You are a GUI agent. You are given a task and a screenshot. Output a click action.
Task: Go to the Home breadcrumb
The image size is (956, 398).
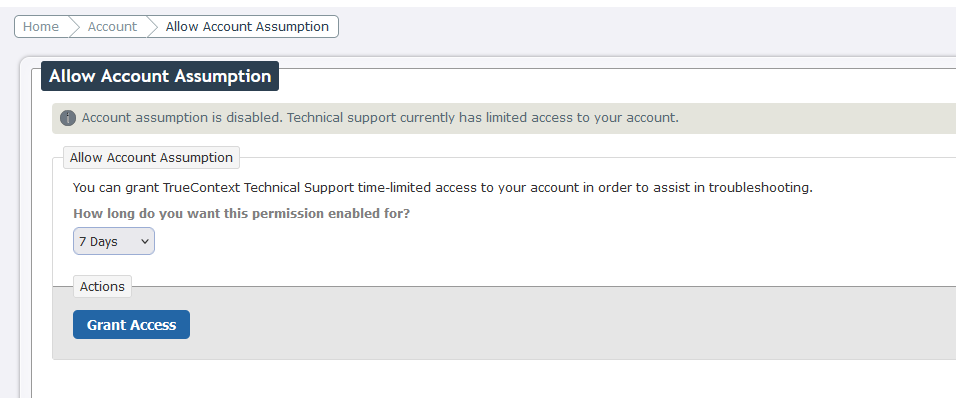point(41,27)
